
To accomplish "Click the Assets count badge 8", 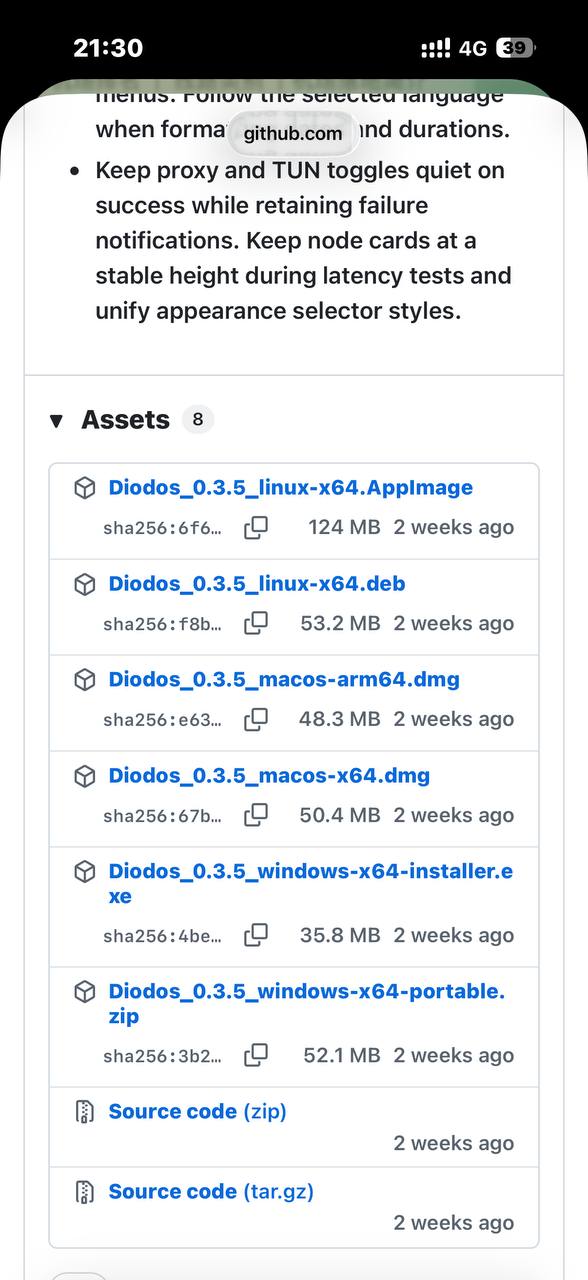I will pyautogui.click(x=197, y=420).
